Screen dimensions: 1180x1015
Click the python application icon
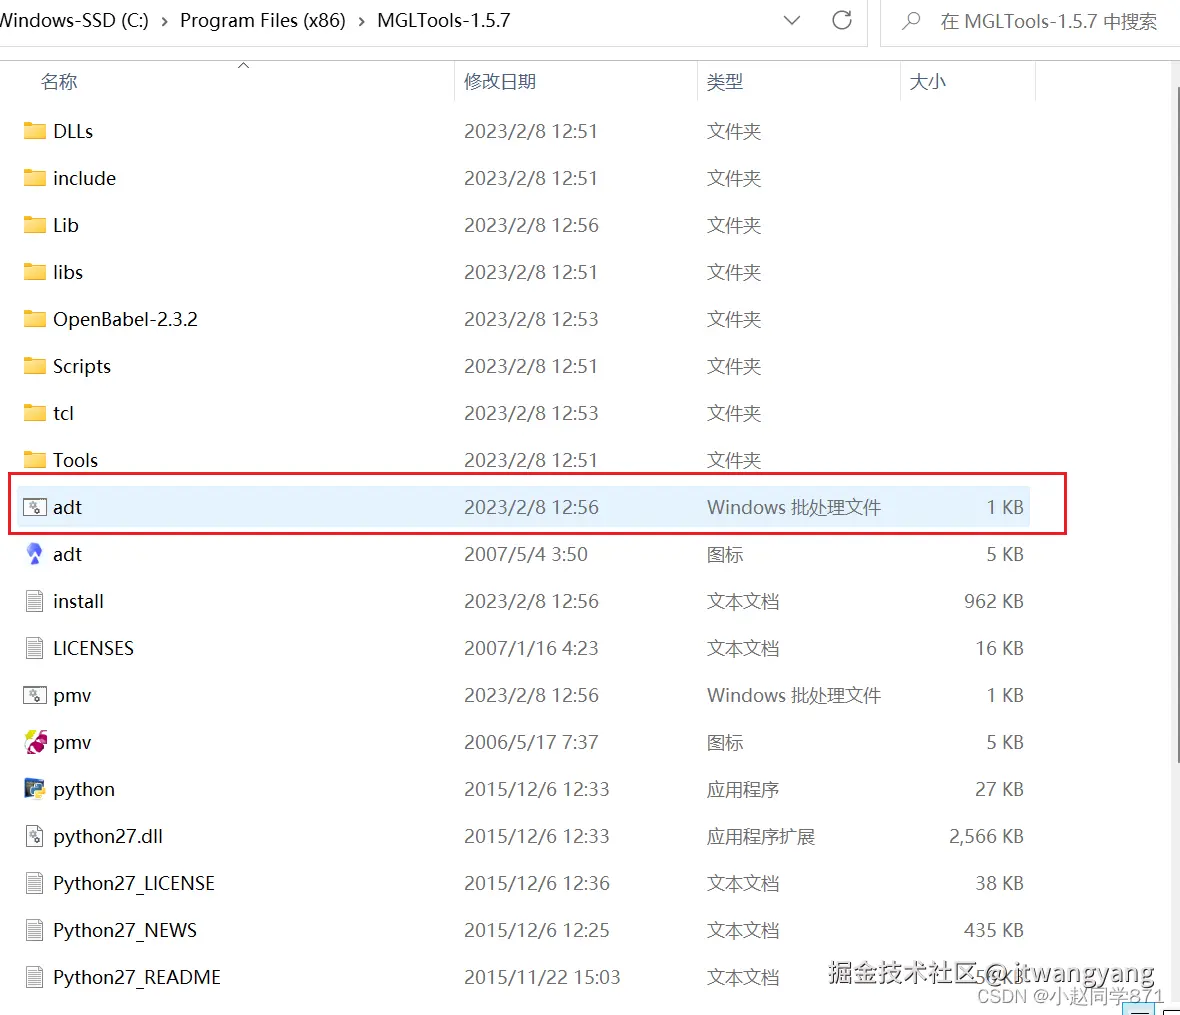pyautogui.click(x=35, y=789)
